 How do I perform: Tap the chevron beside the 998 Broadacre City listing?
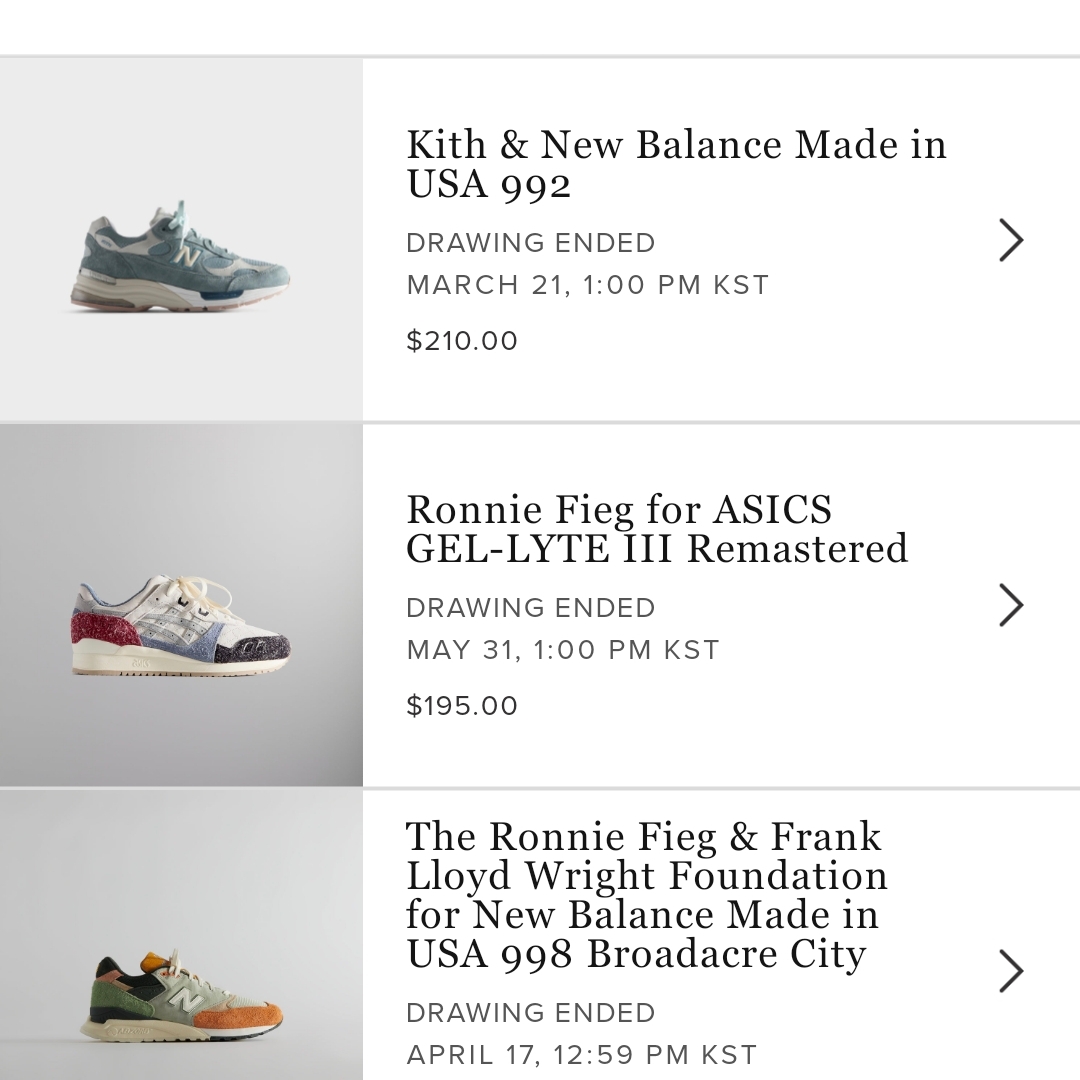click(1011, 970)
